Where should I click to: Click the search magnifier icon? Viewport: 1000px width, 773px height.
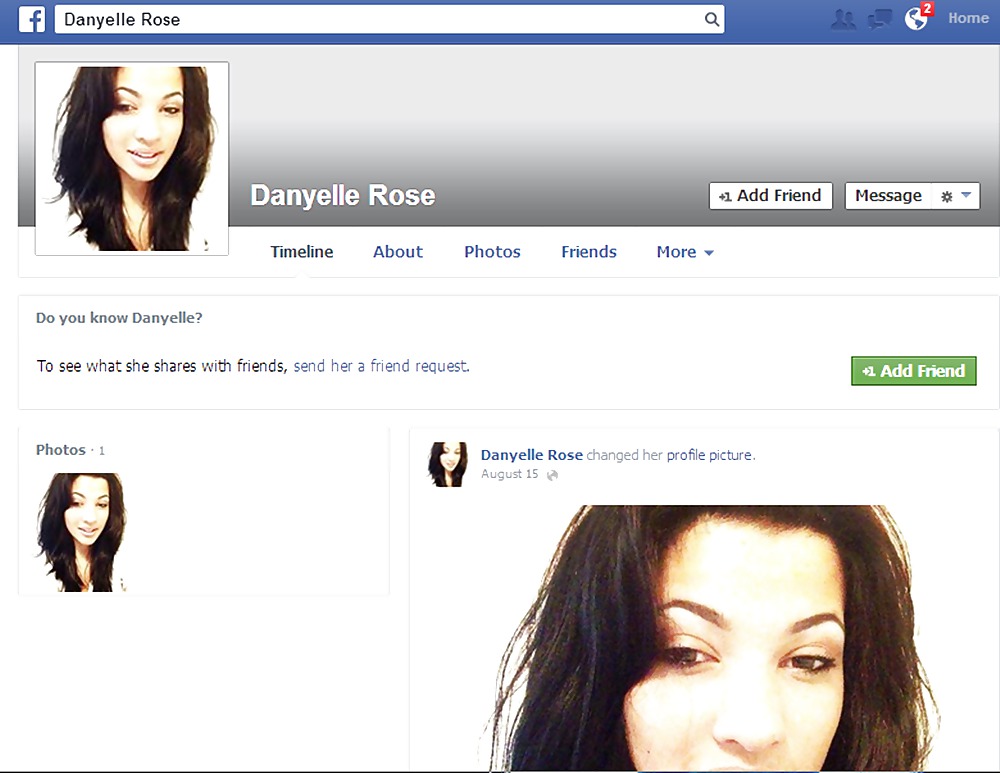click(711, 19)
